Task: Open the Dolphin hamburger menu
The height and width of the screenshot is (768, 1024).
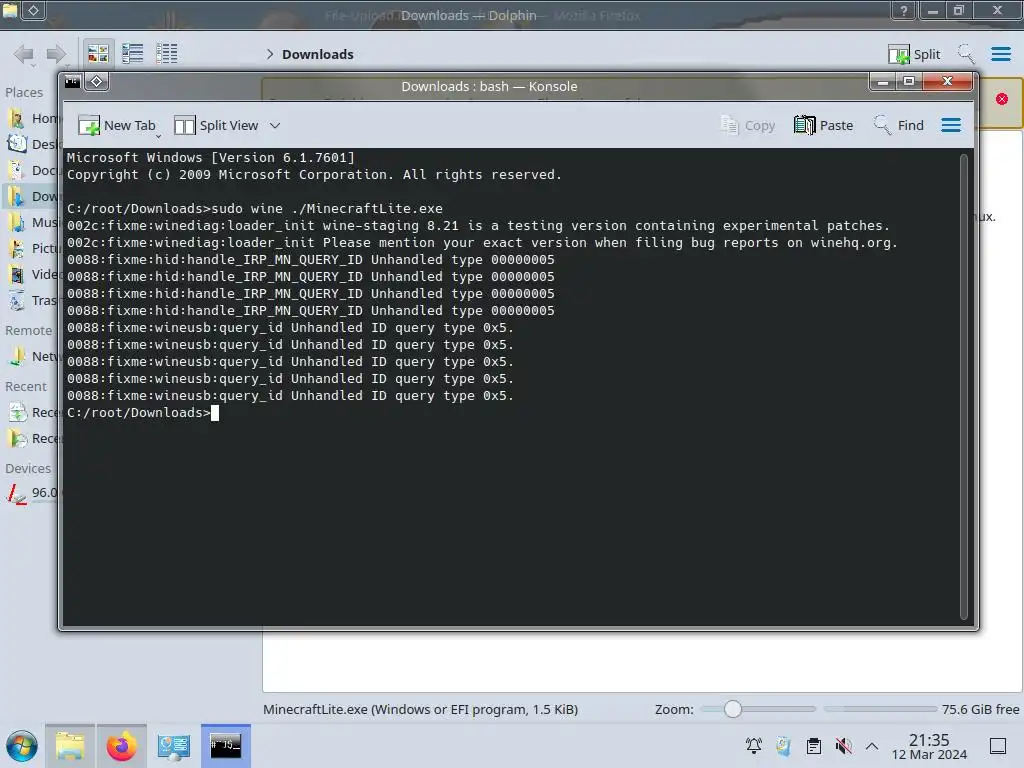Action: (x=1000, y=54)
